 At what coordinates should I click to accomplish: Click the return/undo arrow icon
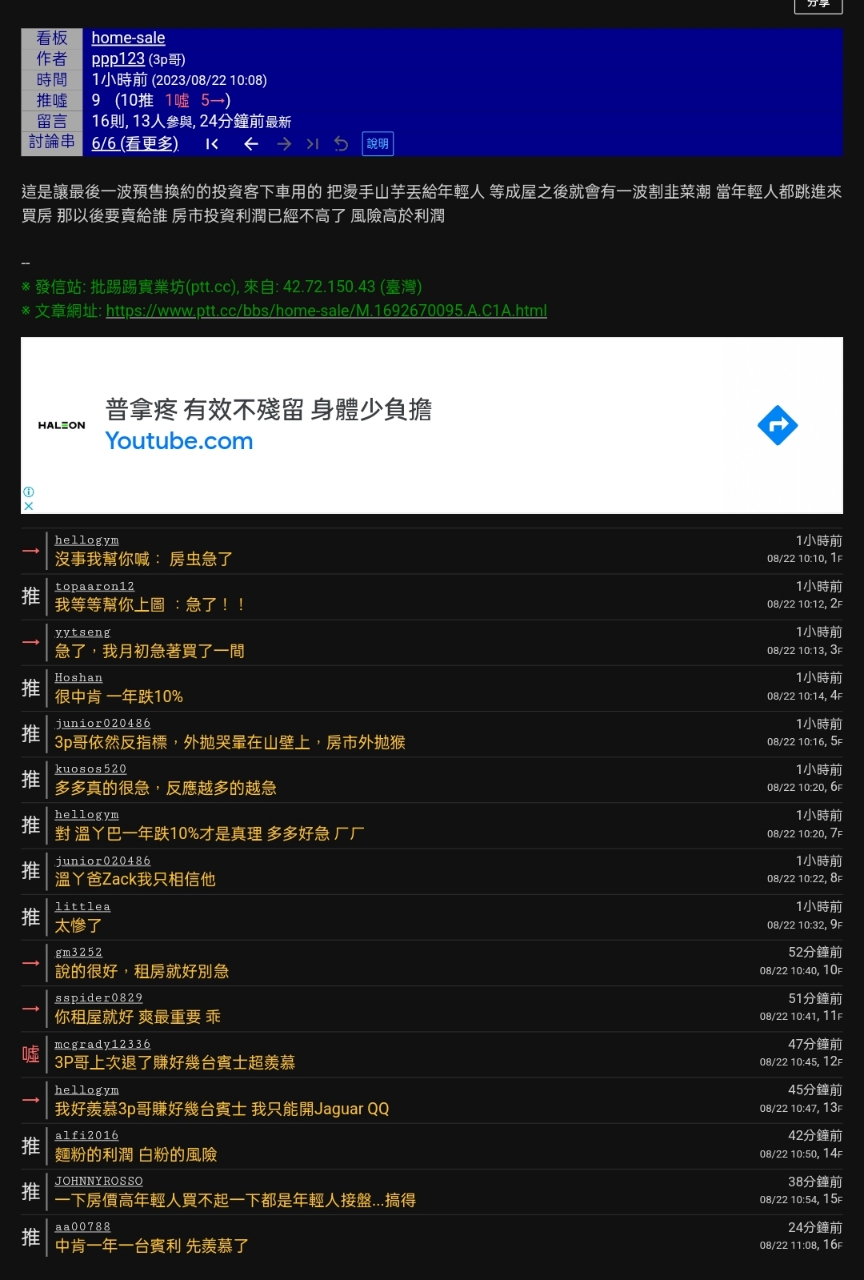click(341, 144)
